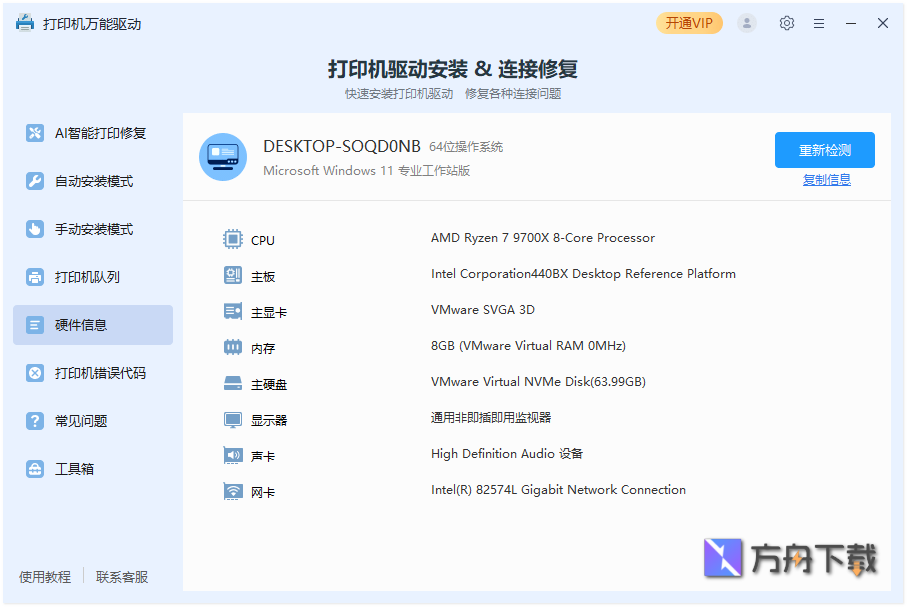This screenshot has width=907, height=607.
Task: Click the VMware Virtual NVMe Disk(63.99GB) value
Action: (538, 382)
